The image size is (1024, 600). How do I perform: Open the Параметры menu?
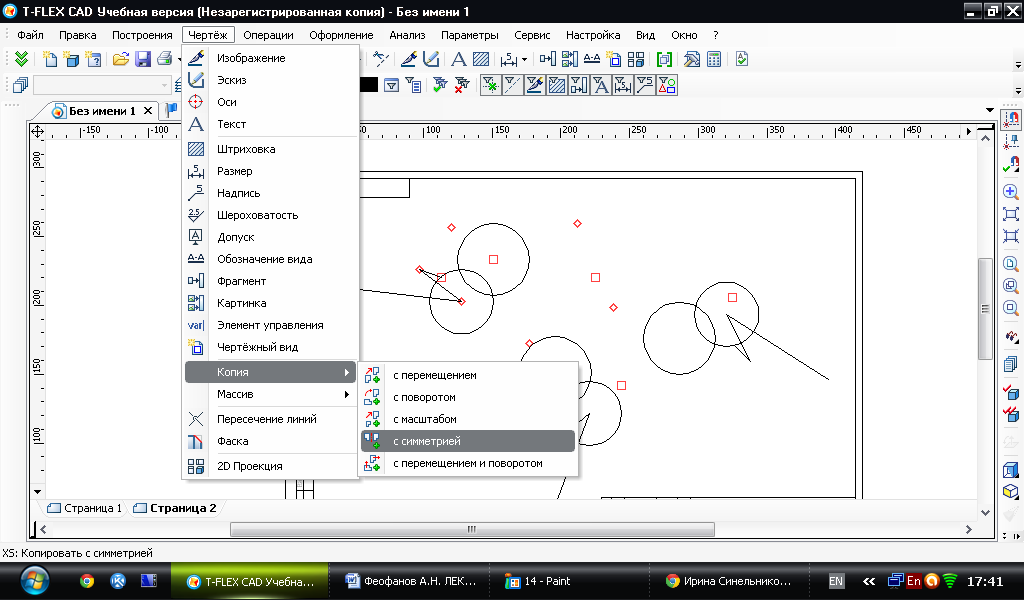pyautogui.click(x=470, y=35)
